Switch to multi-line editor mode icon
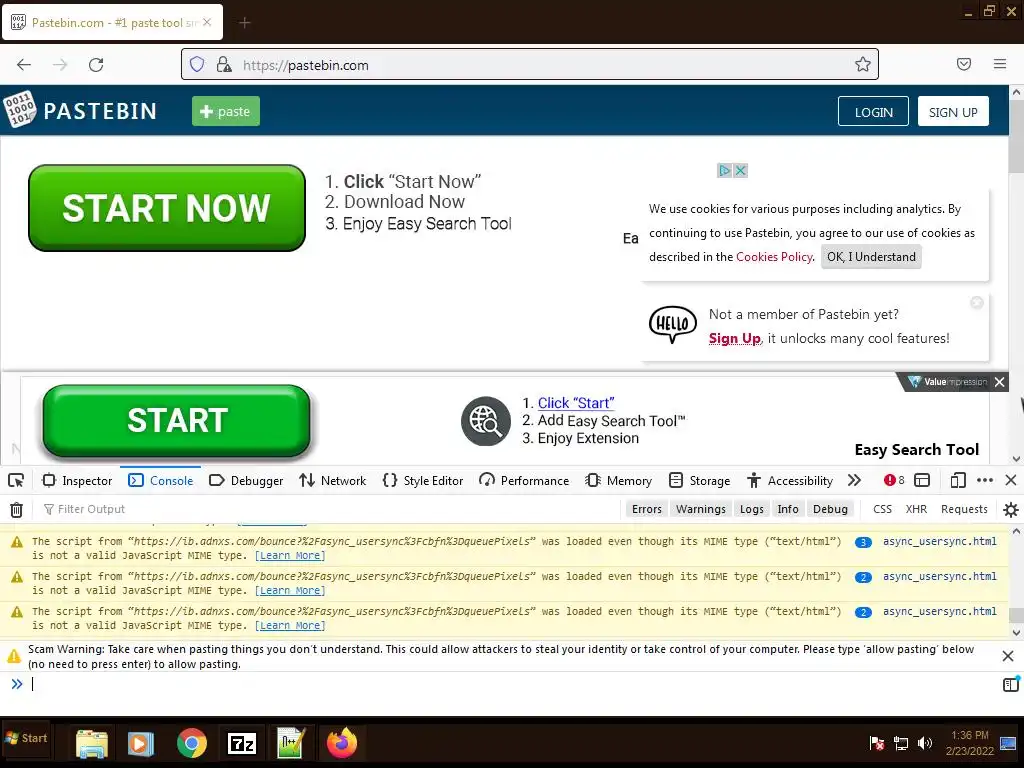 tap(1011, 684)
